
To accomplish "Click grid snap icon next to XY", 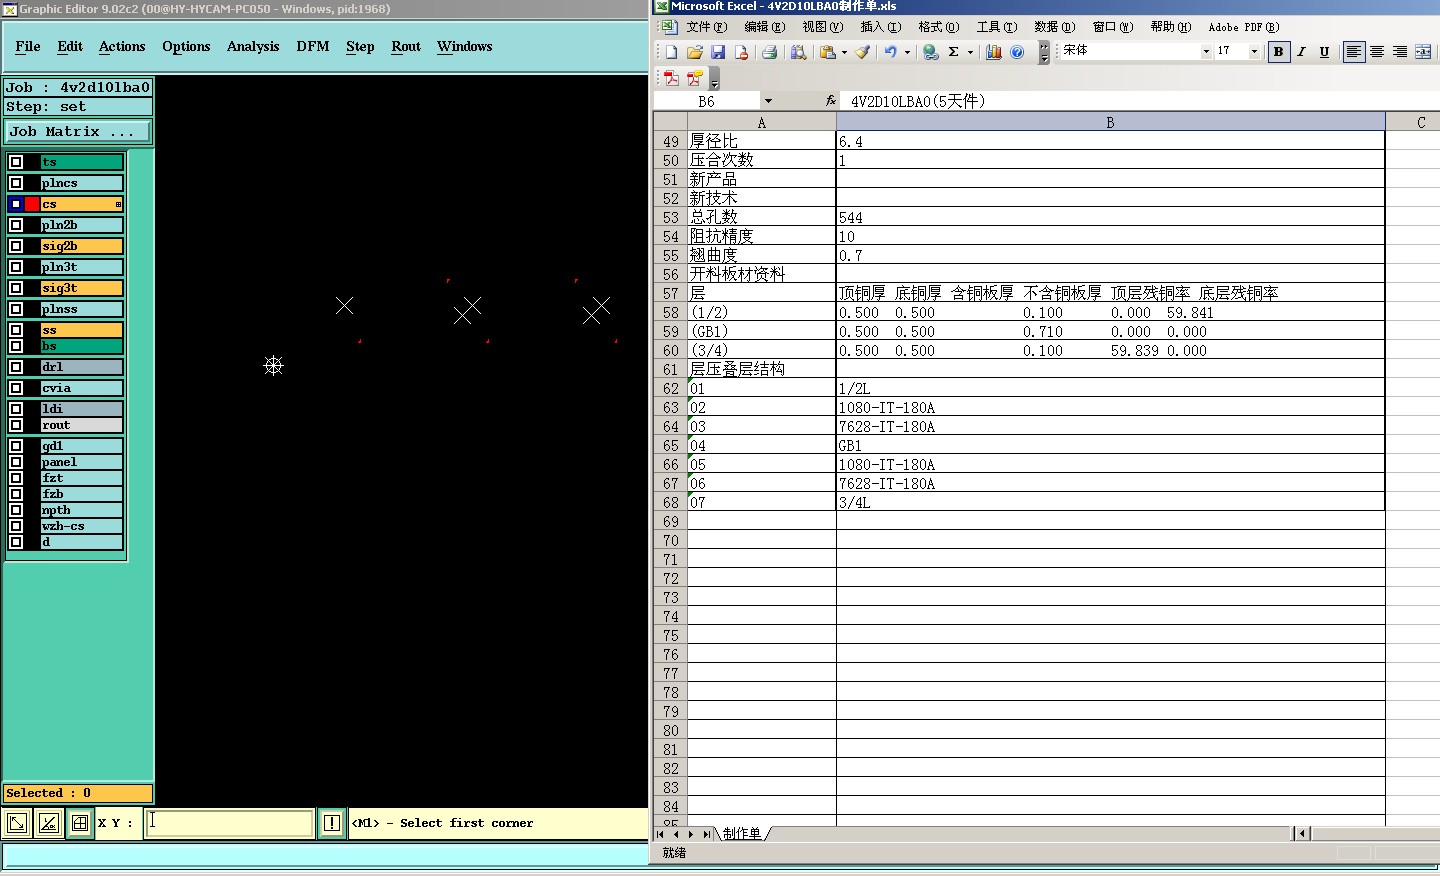I will tap(80, 823).
